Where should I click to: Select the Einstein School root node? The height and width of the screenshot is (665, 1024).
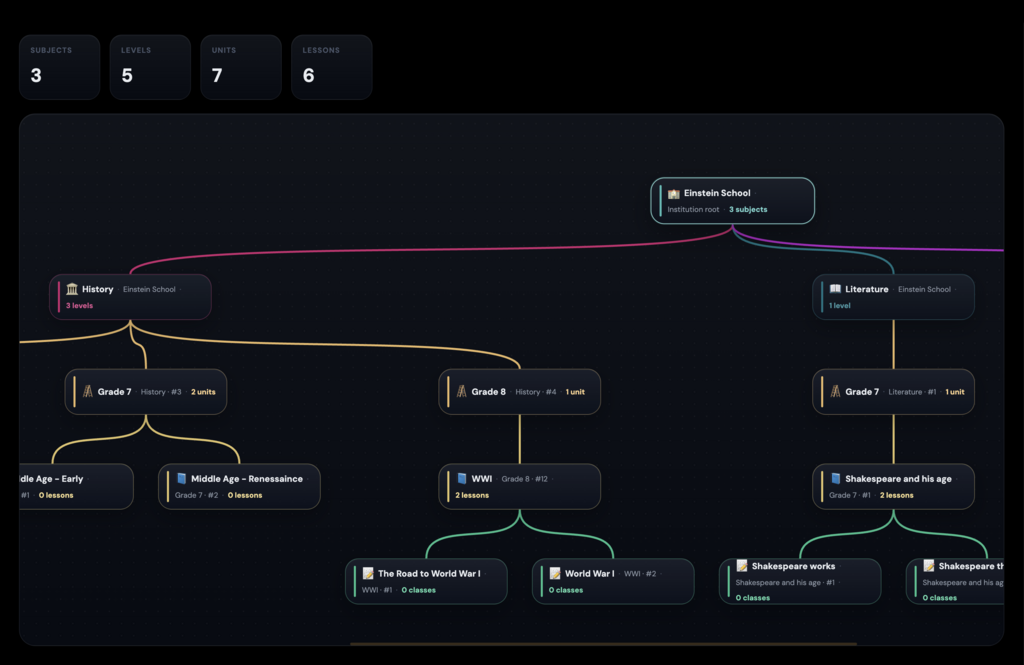(x=733, y=201)
